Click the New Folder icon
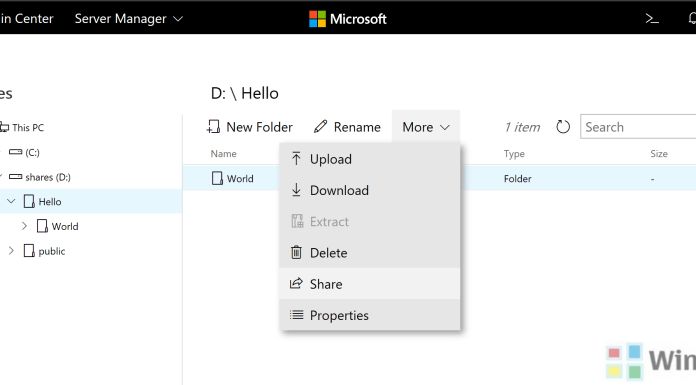This screenshot has height=385, width=696. coord(214,127)
